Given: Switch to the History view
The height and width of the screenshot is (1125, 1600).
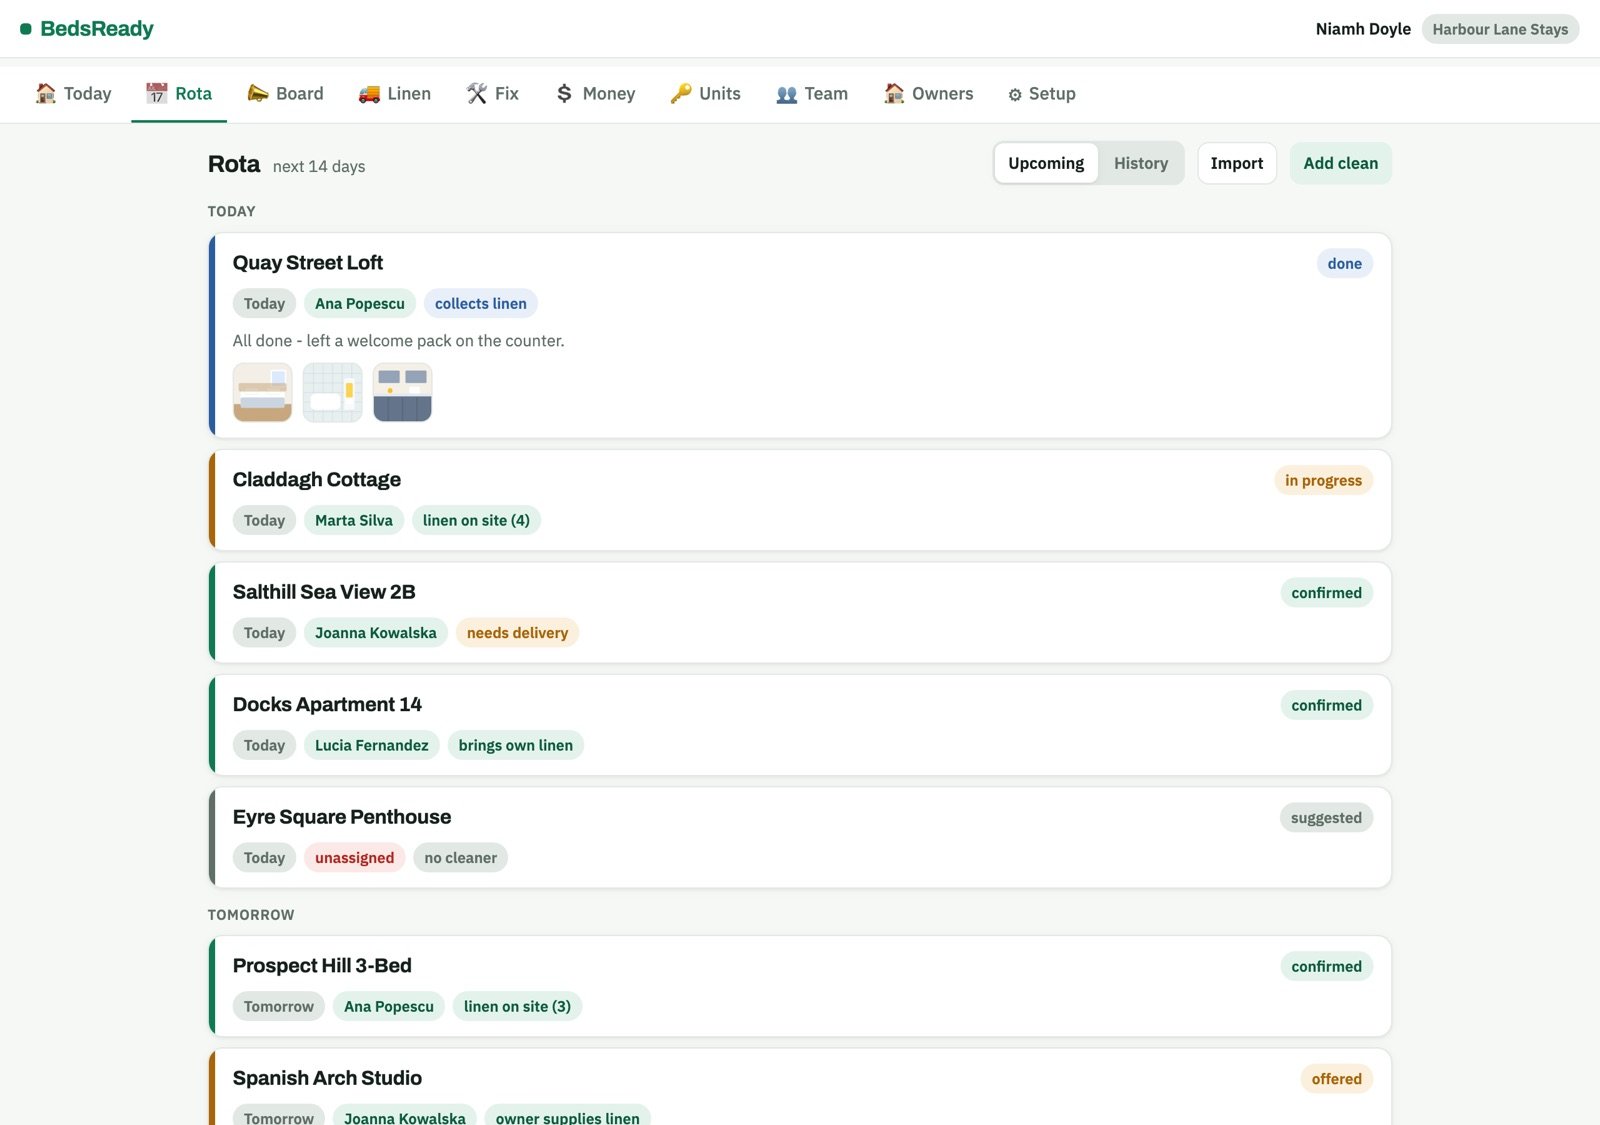Looking at the screenshot, I should pyautogui.click(x=1141, y=163).
